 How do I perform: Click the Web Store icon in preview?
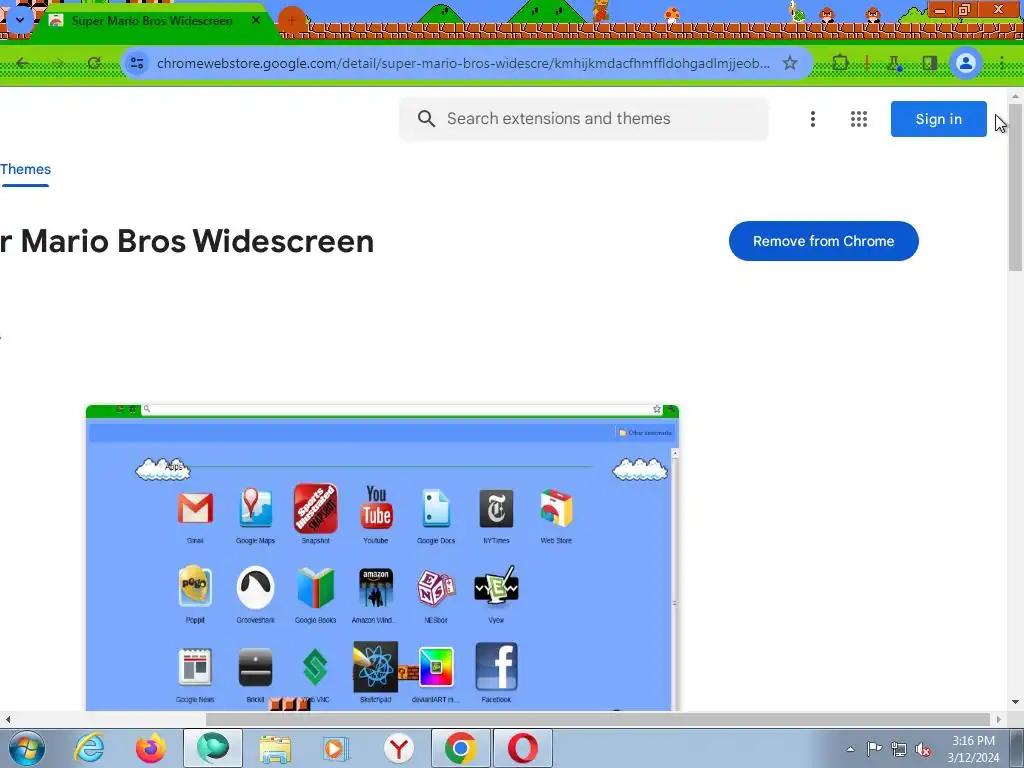(556, 509)
